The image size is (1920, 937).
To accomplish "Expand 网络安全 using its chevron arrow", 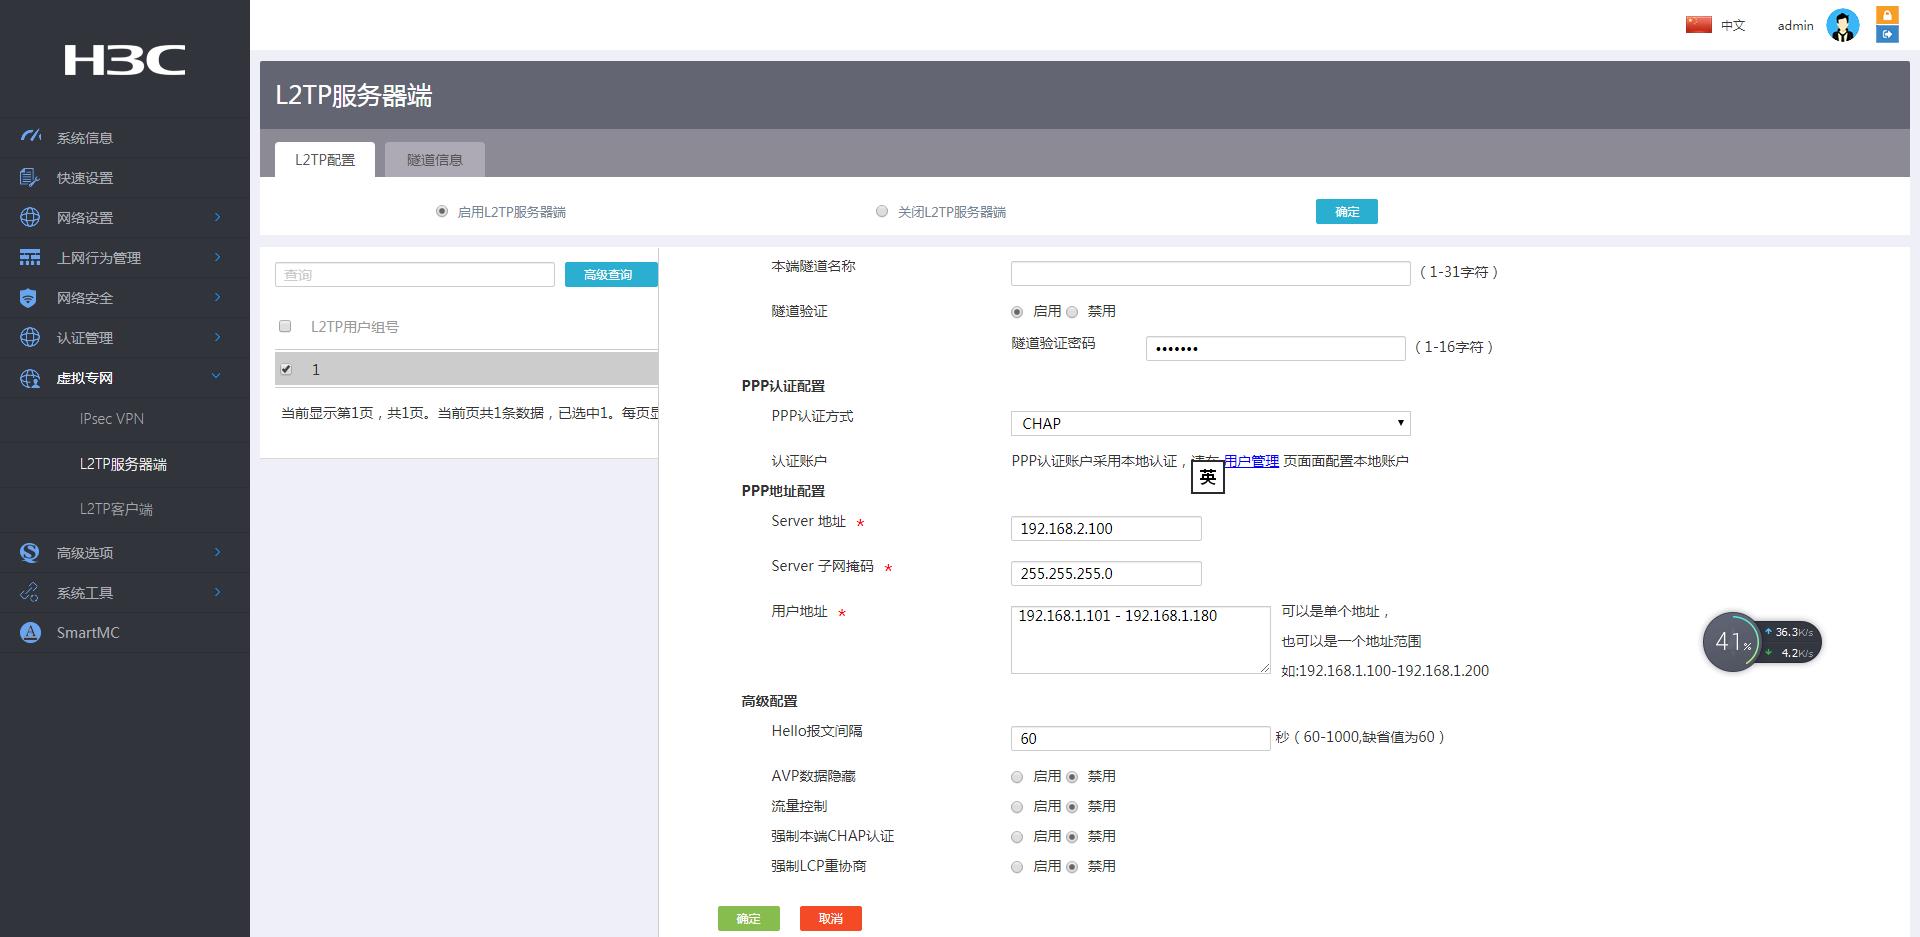I will (x=217, y=297).
